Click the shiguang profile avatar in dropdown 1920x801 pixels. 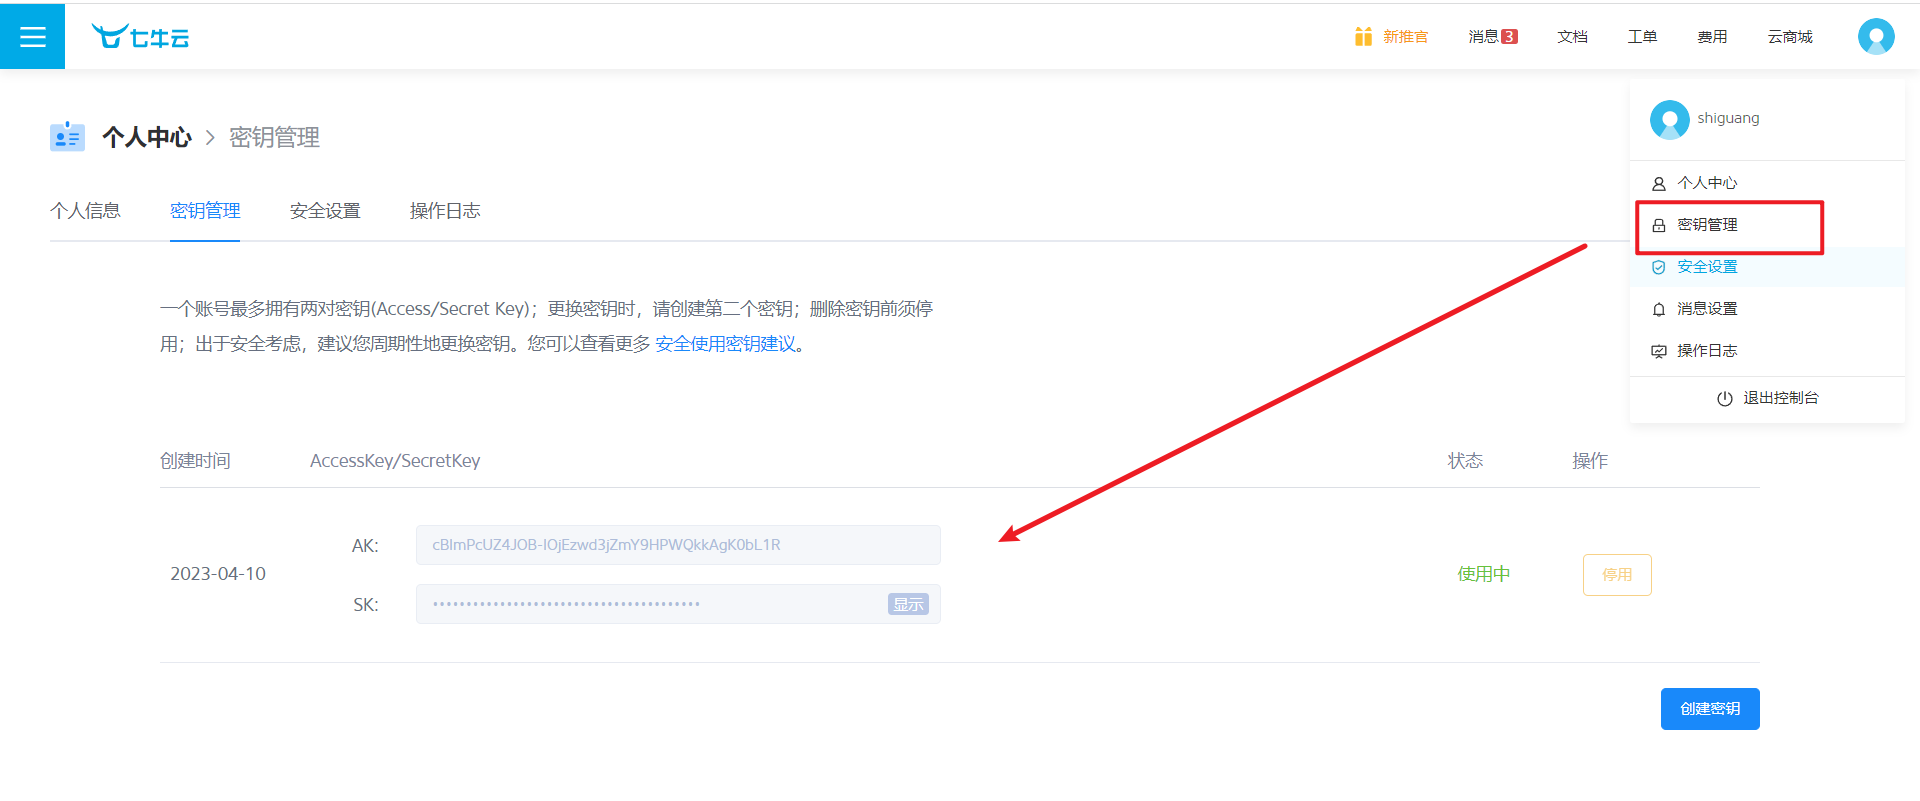(1669, 120)
